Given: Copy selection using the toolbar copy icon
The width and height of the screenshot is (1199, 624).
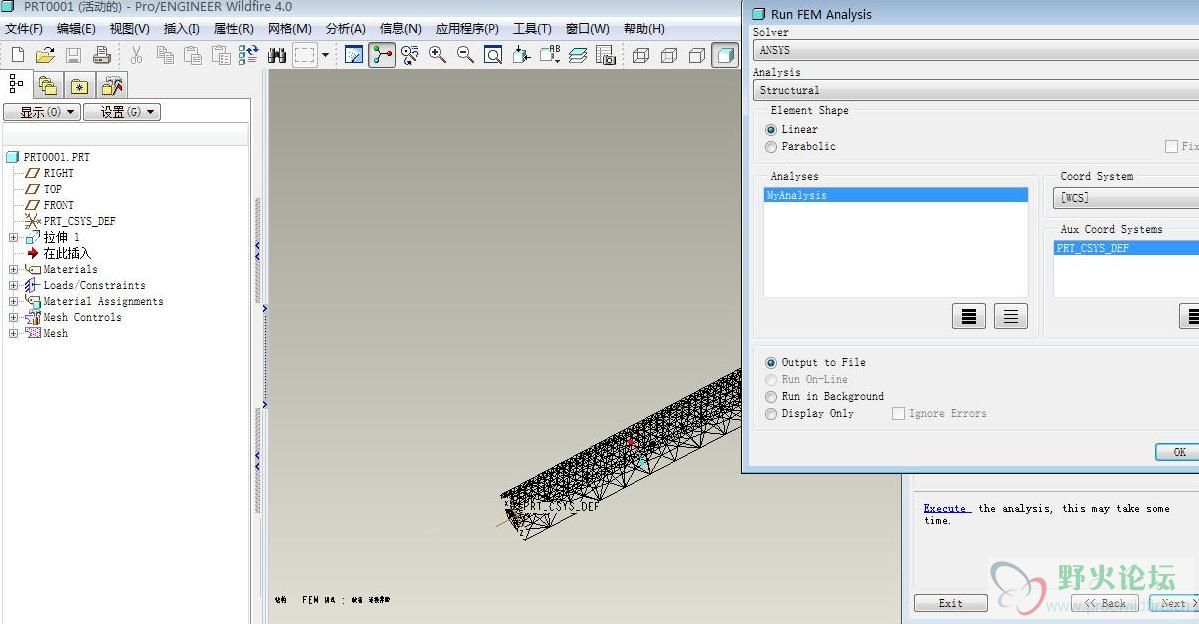Looking at the screenshot, I should pos(164,55).
